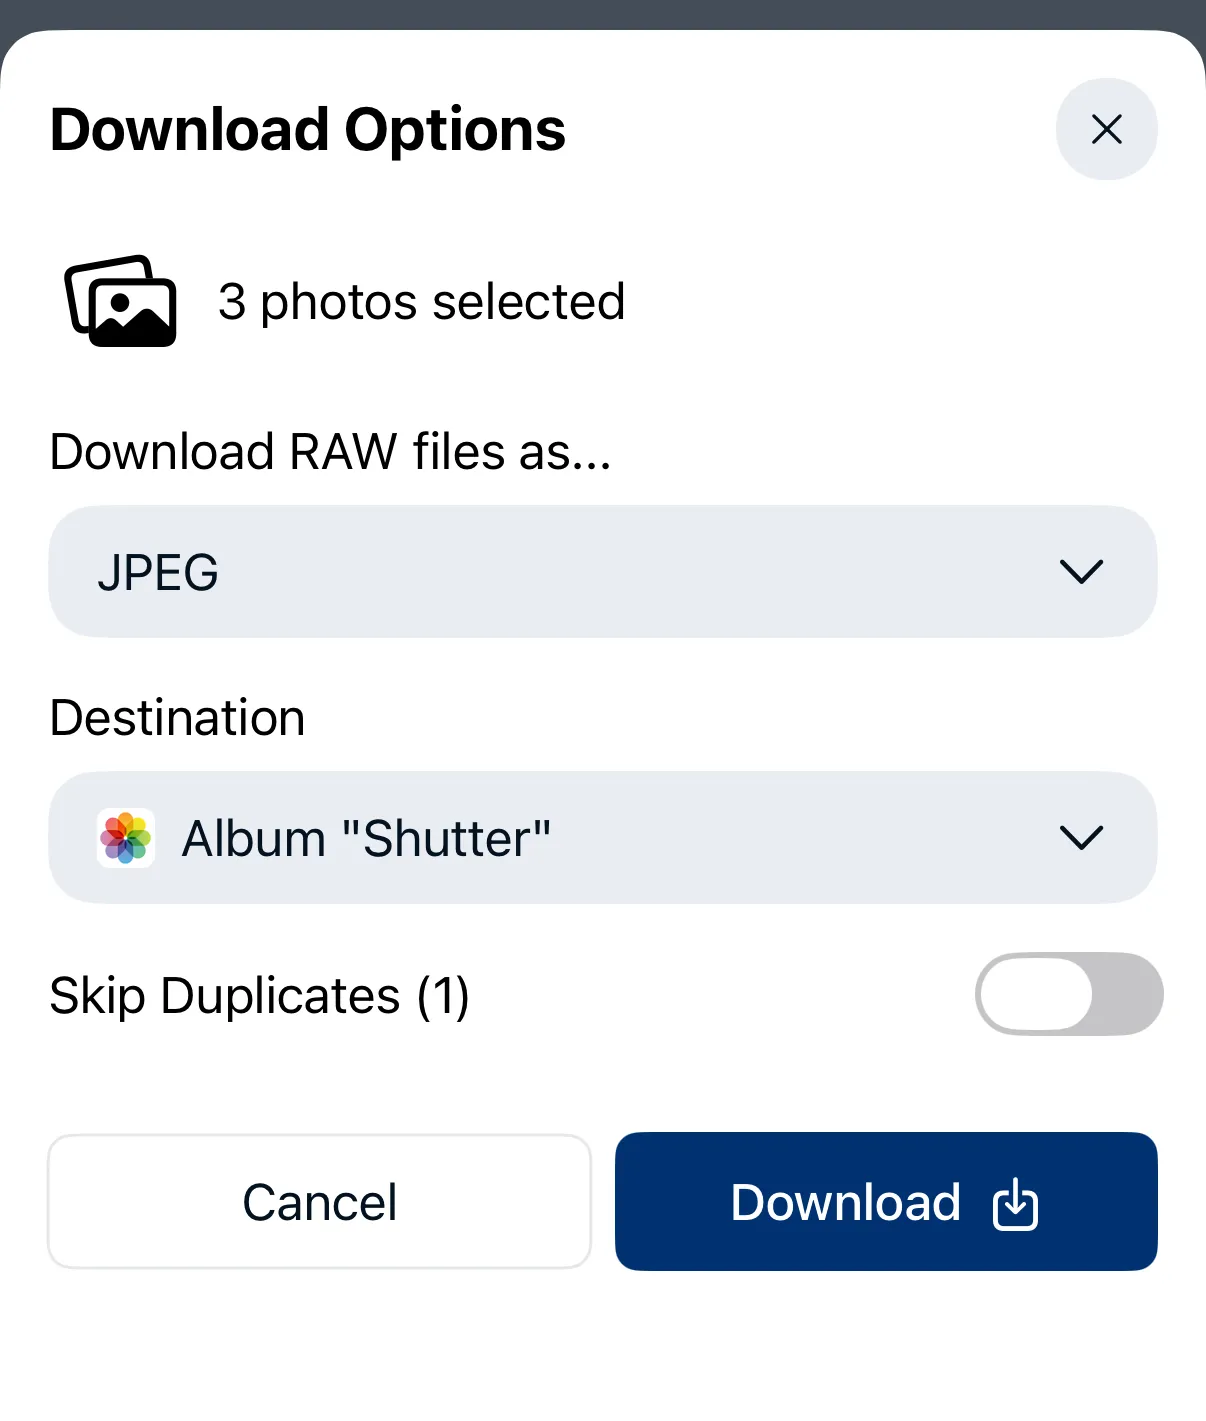Start the download with the Download label
This screenshot has width=1206, height=1421.
pos(845,1202)
